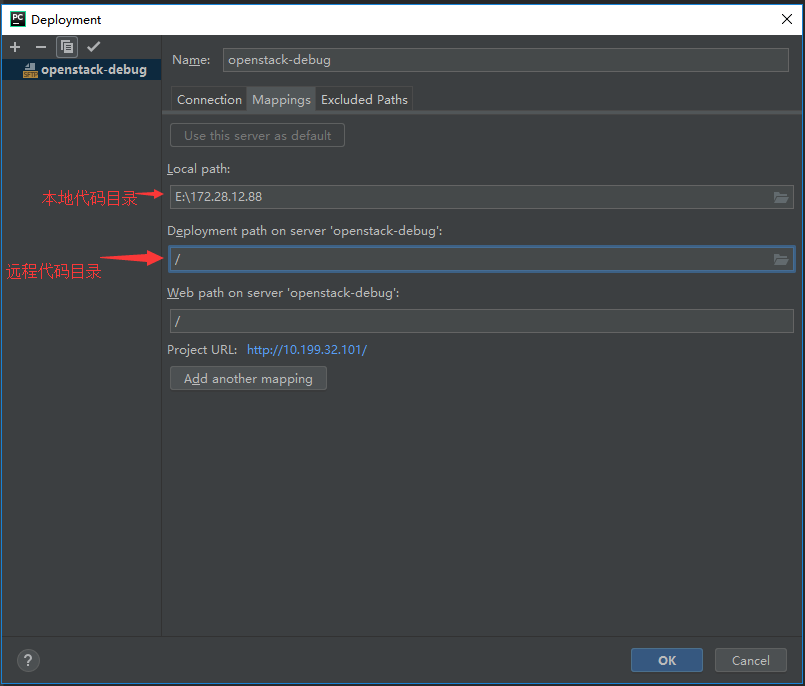Confirm settings with the OK button

[667, 660]
